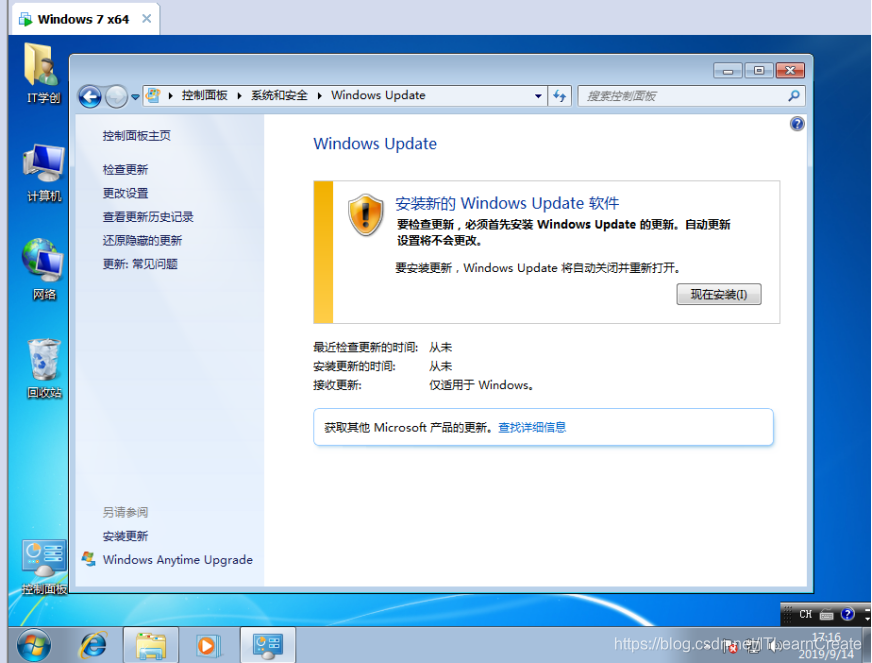Select the 控制面板 breadcrumb

(204, 95)
